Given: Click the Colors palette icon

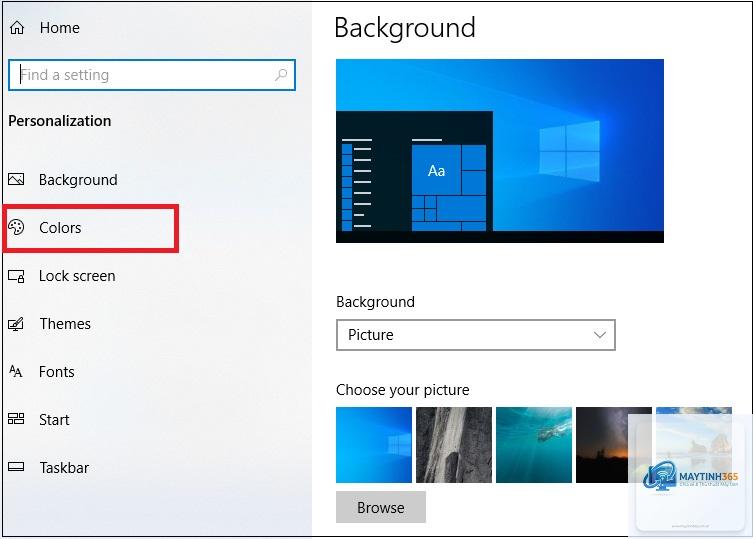Looking at the screenshot, I should point(16,227).
